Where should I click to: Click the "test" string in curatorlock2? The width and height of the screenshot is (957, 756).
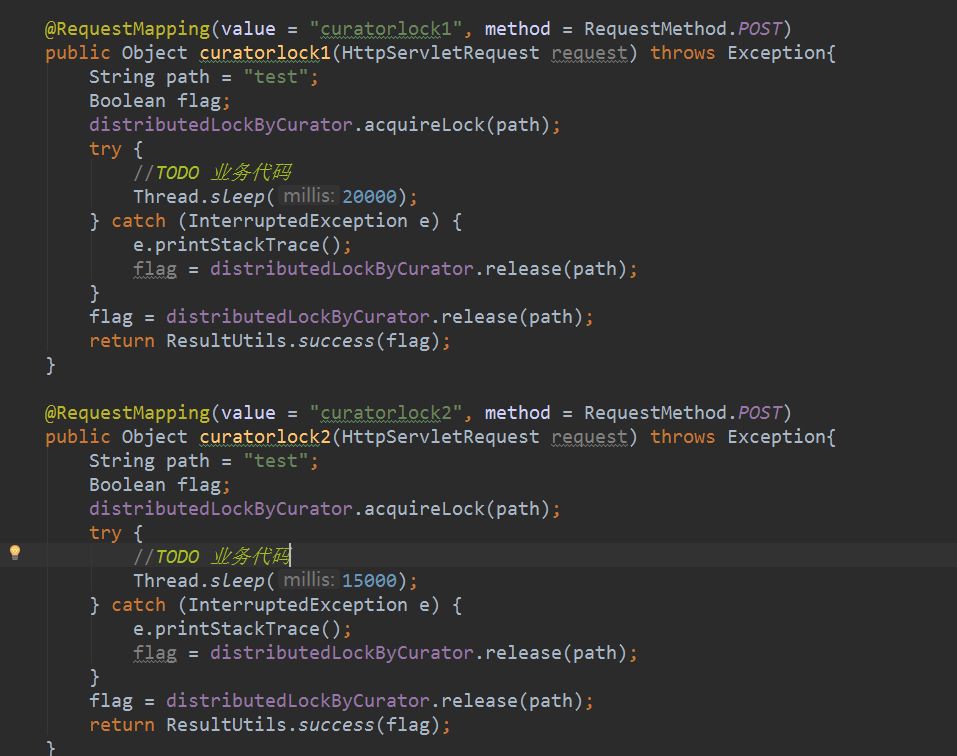(276, 461)
